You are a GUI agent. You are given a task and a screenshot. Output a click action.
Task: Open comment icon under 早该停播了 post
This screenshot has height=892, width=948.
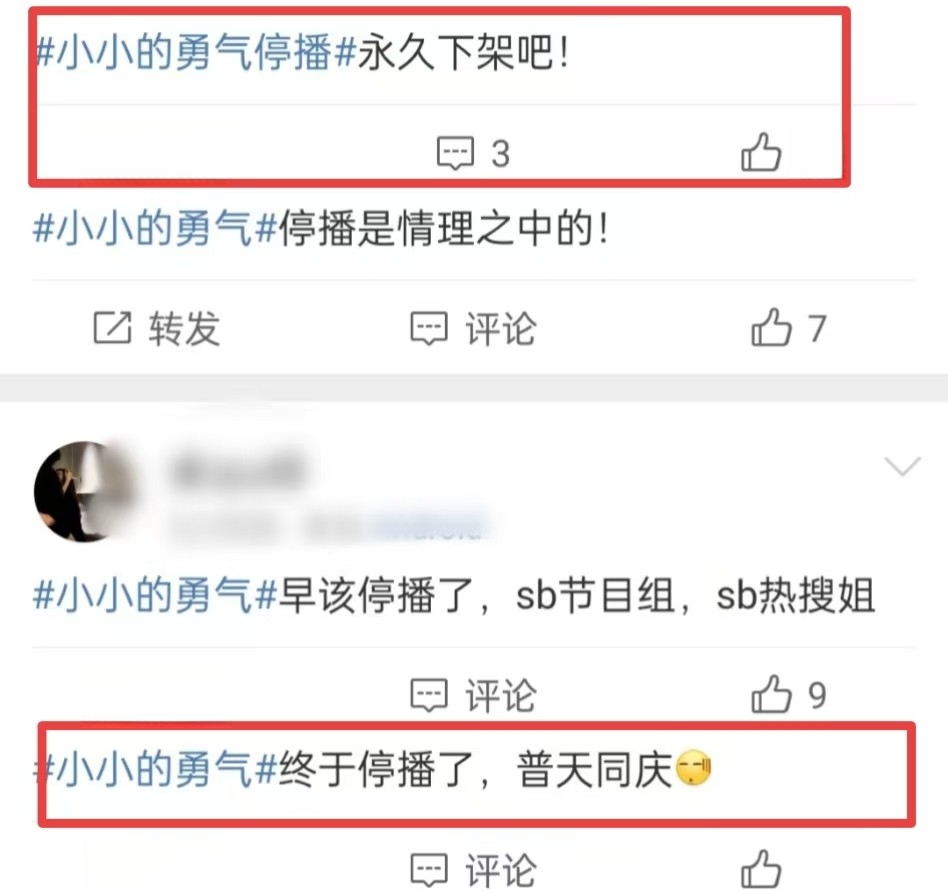pos(429,695)
